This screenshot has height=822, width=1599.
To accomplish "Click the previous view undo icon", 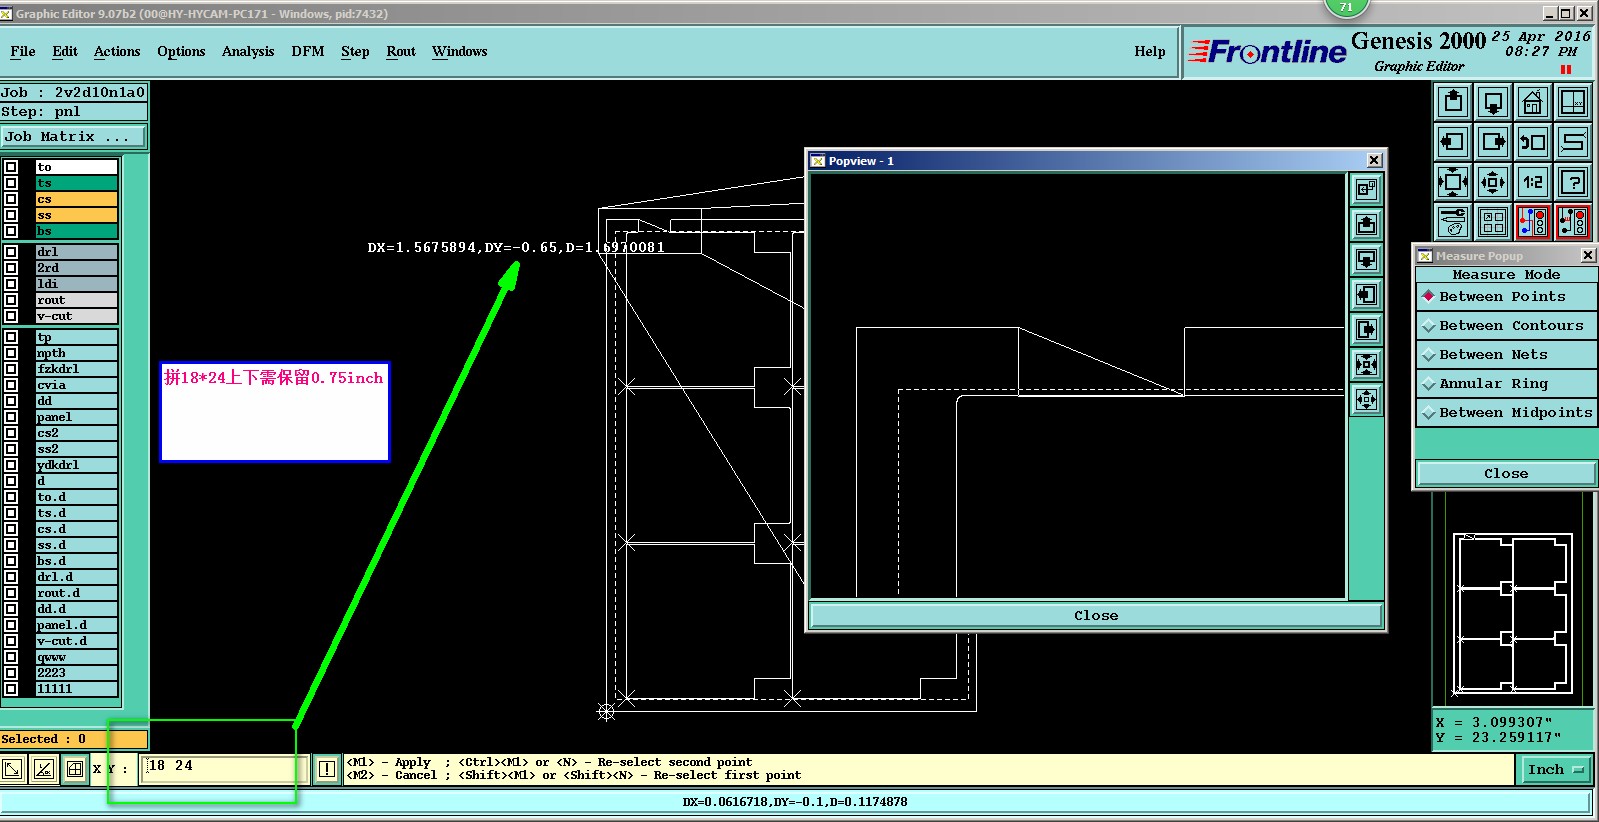I will coord(1533,142).
